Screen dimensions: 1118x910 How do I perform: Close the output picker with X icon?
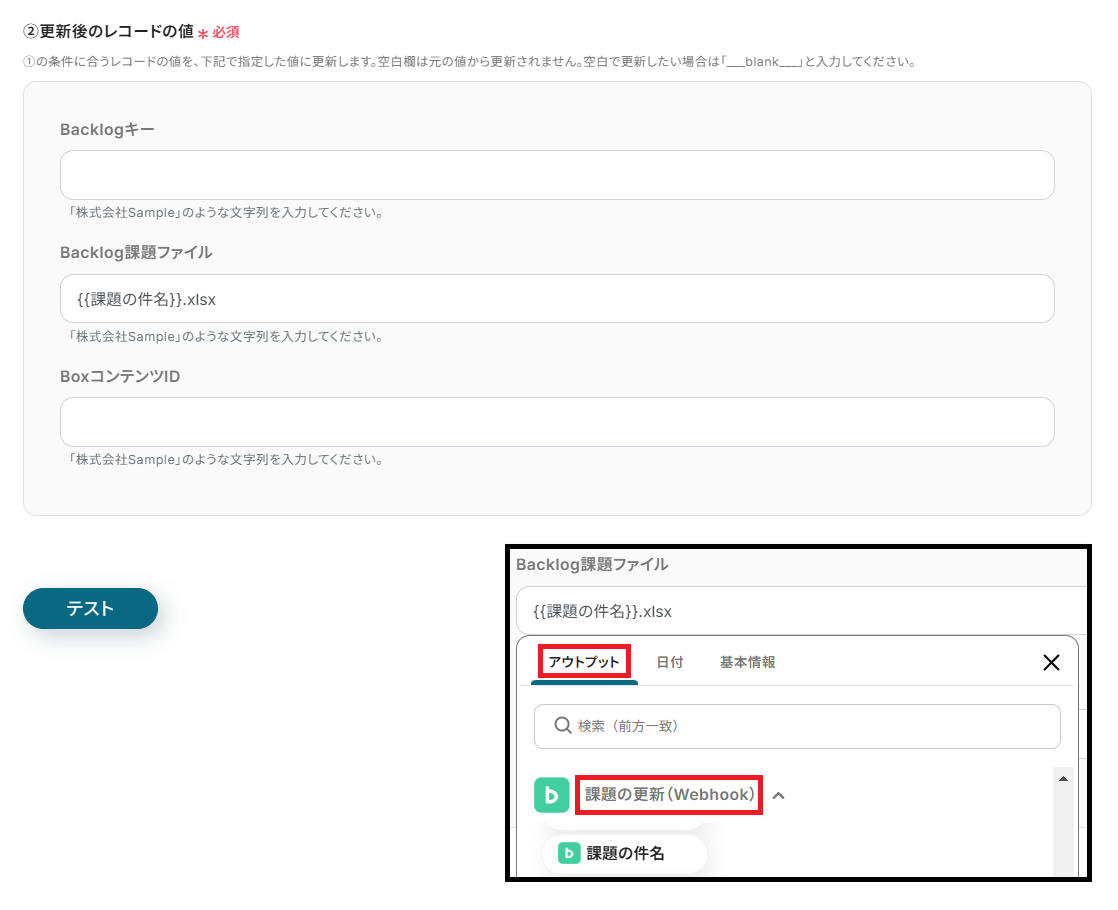1051,663
